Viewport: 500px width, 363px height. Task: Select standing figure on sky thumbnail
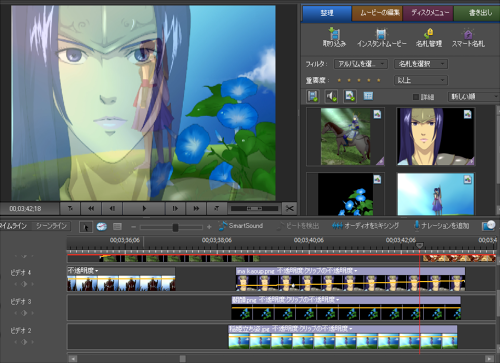point(435,194)
